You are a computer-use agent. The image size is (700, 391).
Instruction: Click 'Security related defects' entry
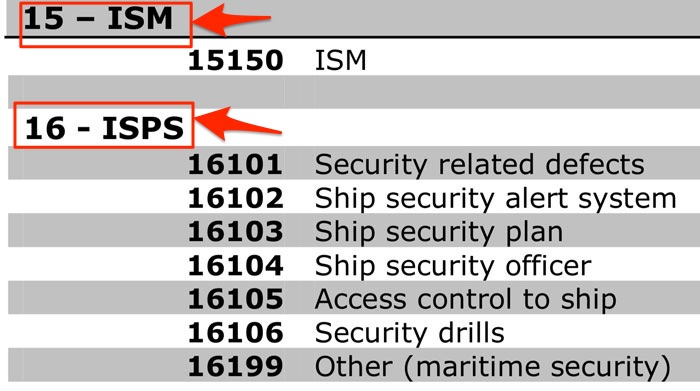pyautogui.click(x=479, y=164)
